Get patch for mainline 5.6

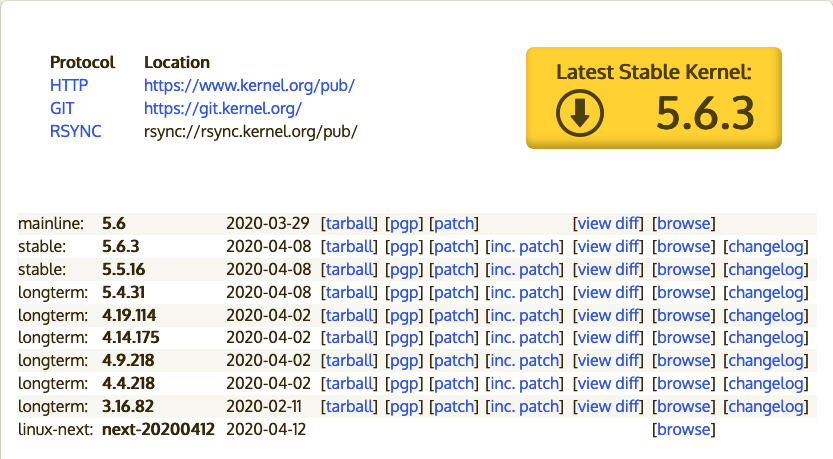click(x=454, y=224)
